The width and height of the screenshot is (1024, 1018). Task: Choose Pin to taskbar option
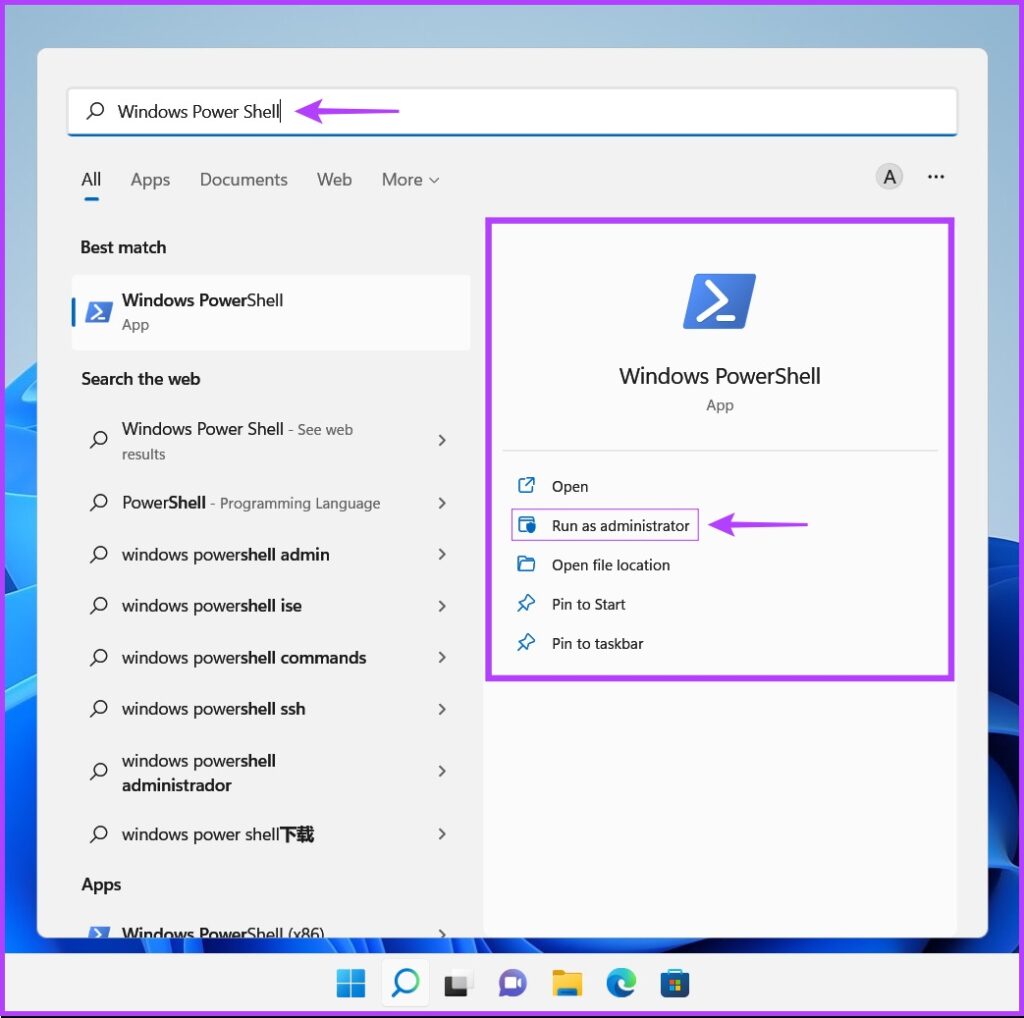point(597,644)
